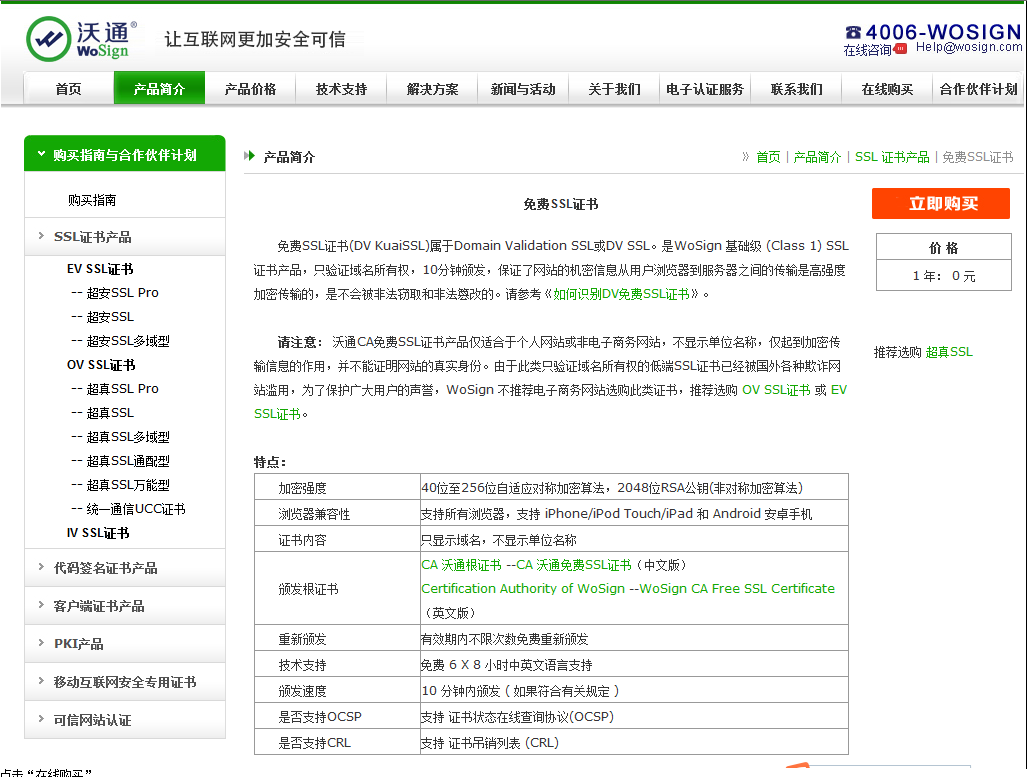The image size is (1027, 777).
Task: Click the Help@wosign.com email address
Action: coord(969,47)
